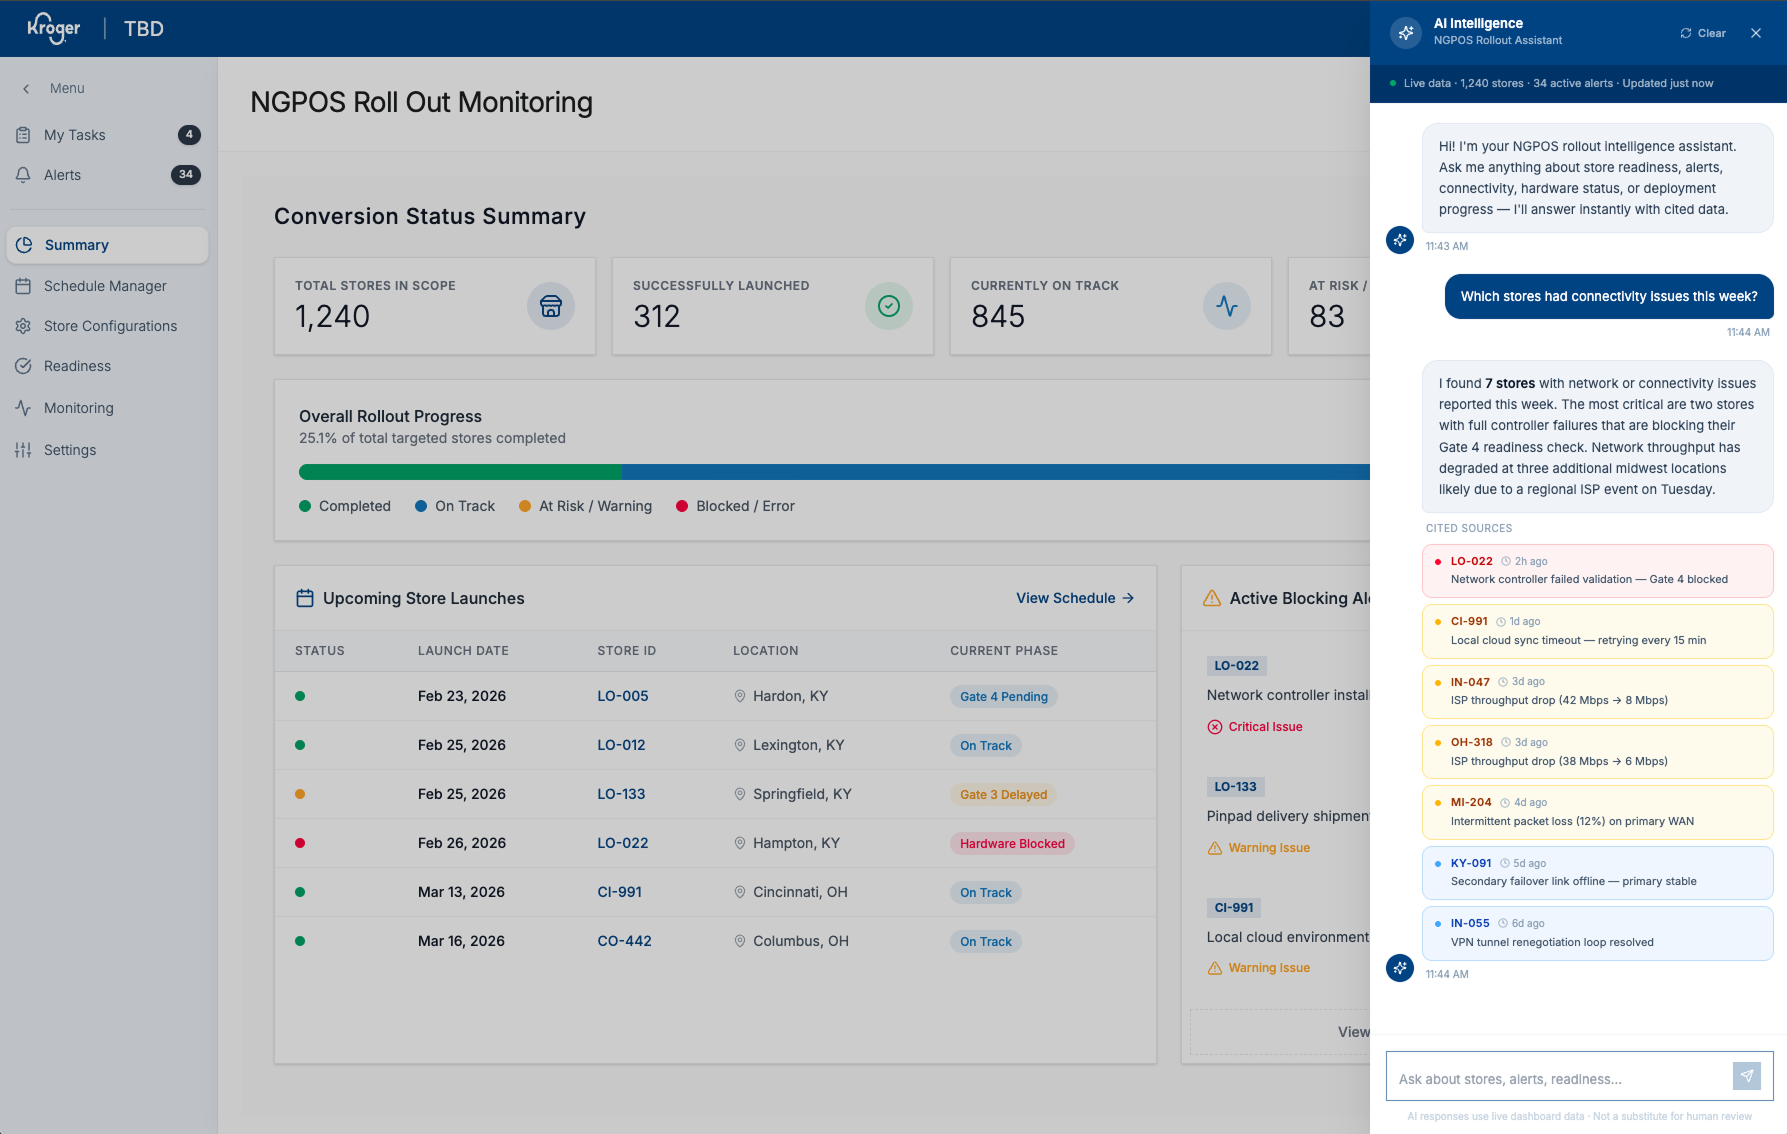Click the location pin beside Columbus, OH
Viewport: 1787px width, 1134px height.
click(x=740, y=941)
